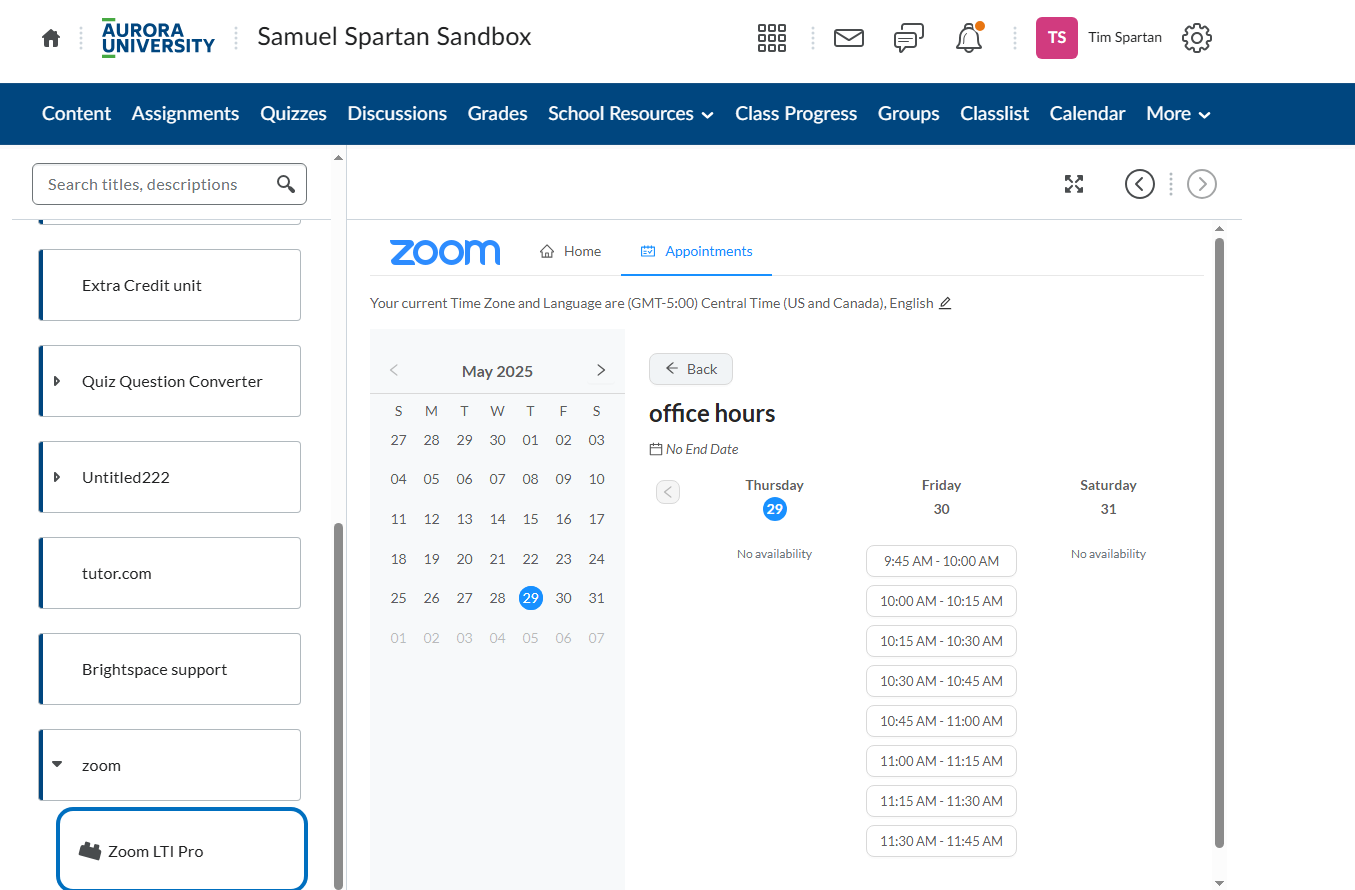Open Tim Spartan user avatar menu
The height and width of the screenshot is (890, 1355).
1057,38
